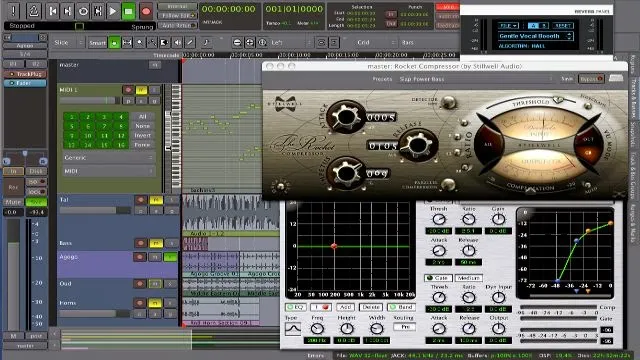Toggle loop playback in transport bar
This screenshot has width=640, height=360.
pyautogui.click(x=83, y=11)
